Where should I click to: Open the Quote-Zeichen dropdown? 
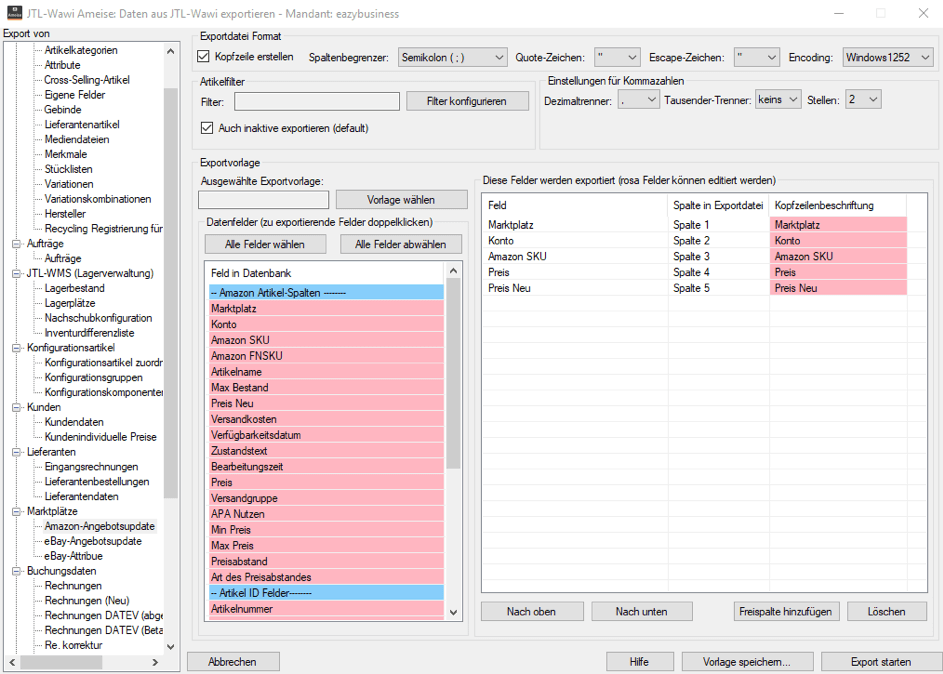pyautogui.click(x=616, y=57)
